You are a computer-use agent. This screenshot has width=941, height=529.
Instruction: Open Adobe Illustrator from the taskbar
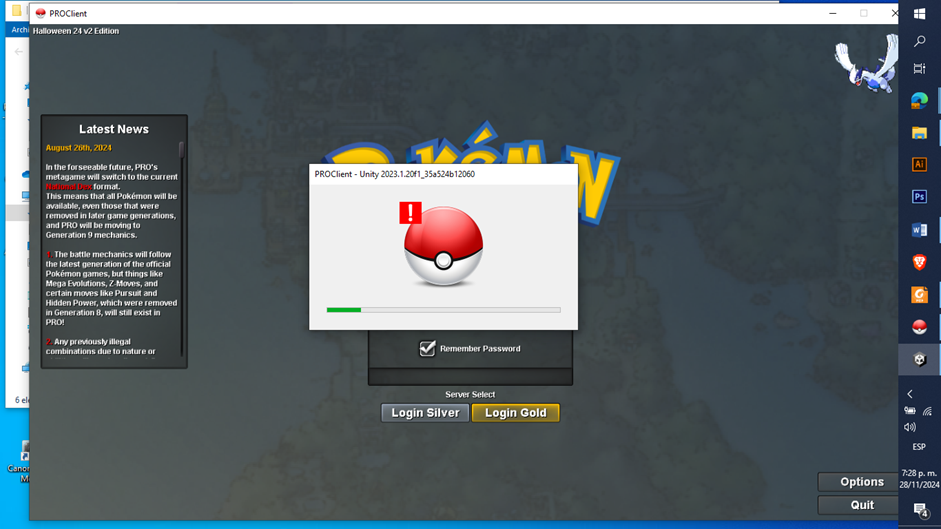pyautogui.click(x=919, y=165)
